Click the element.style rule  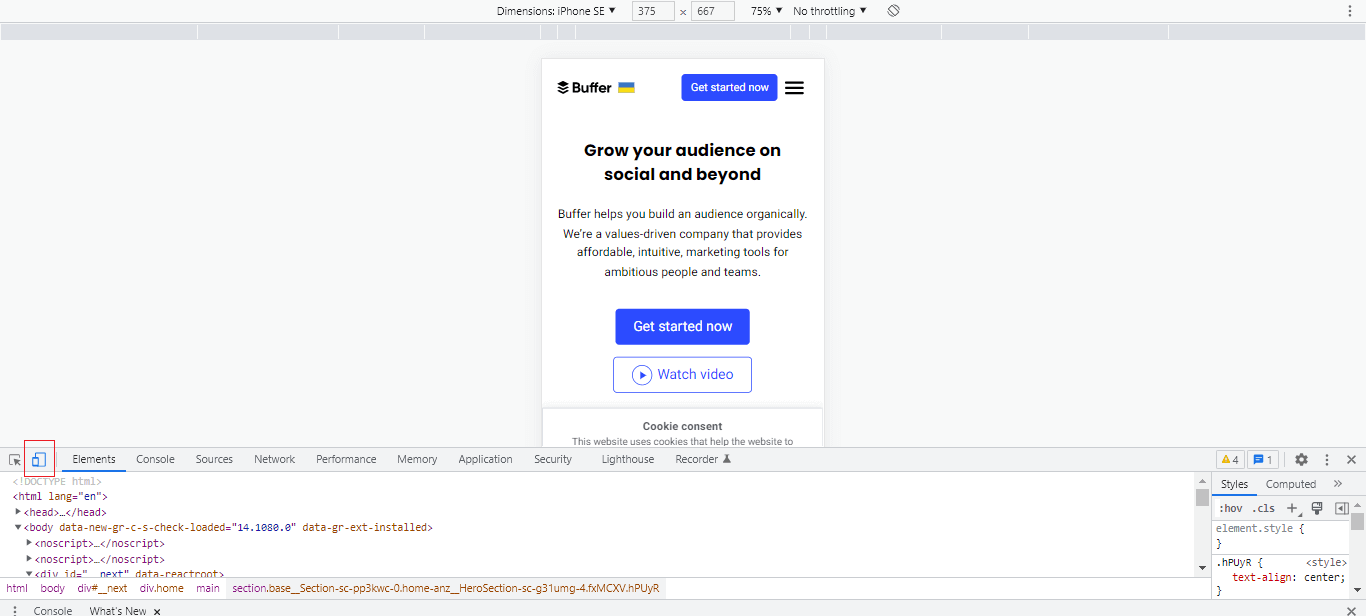tap(1258, 528)
